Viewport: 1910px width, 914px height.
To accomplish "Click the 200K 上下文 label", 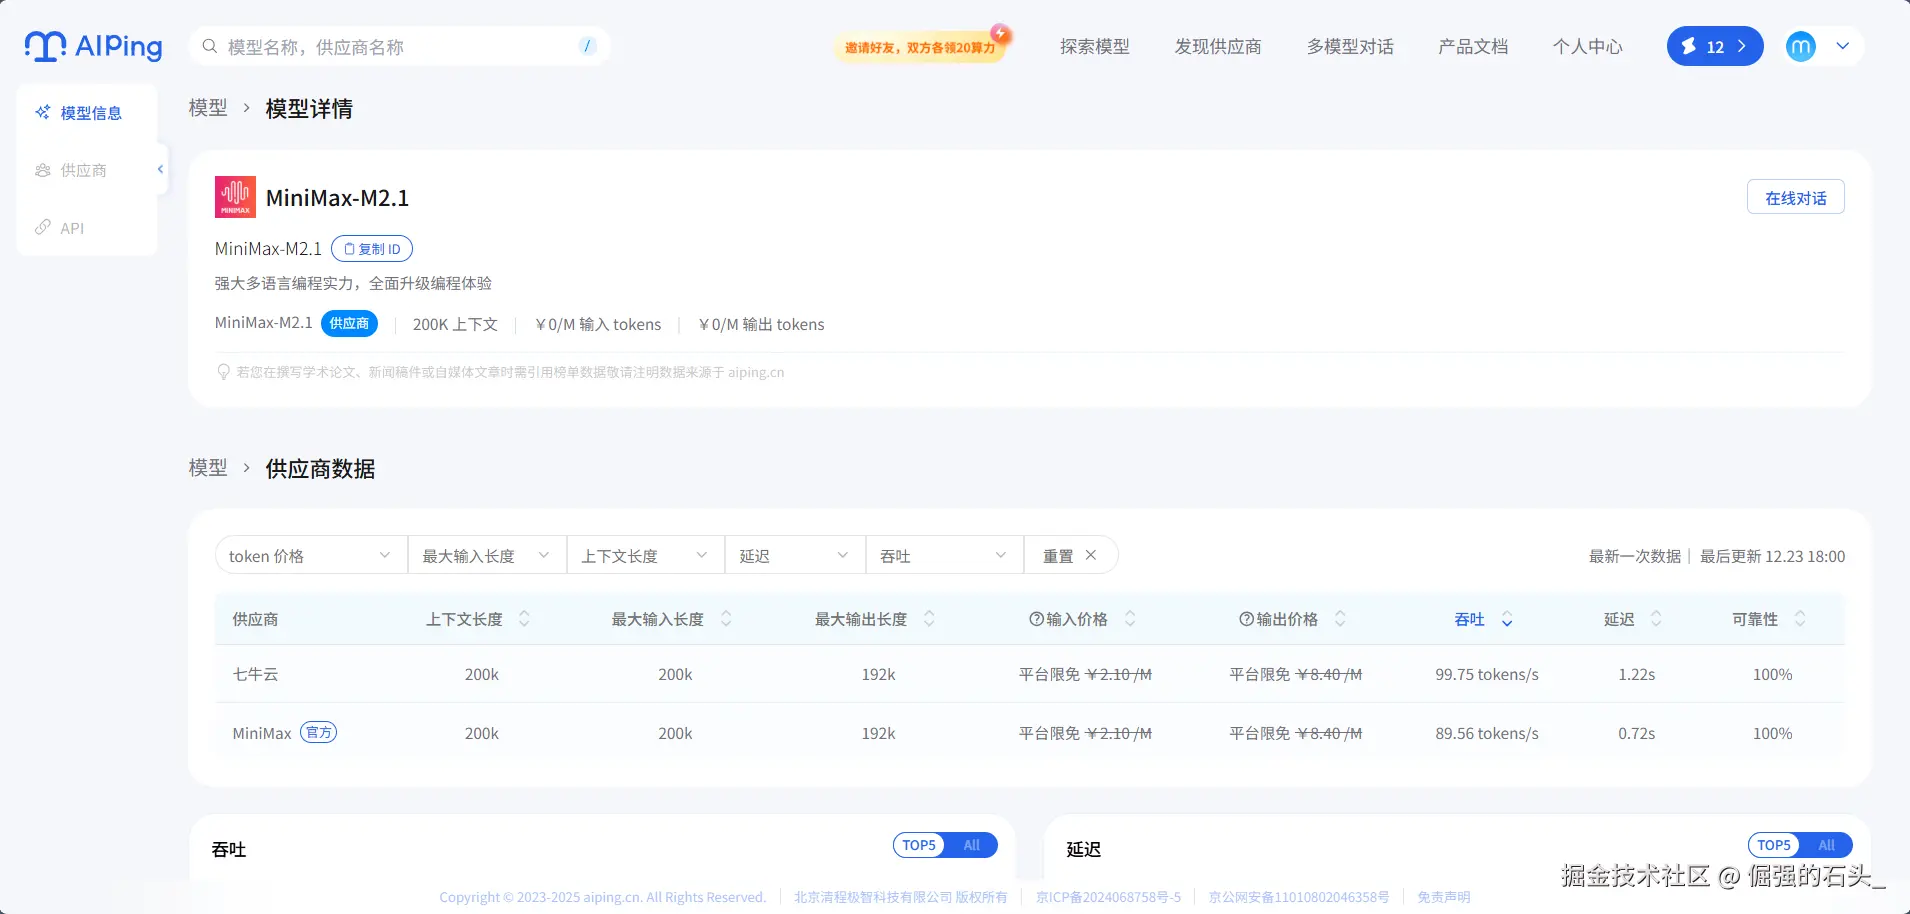I will (455, 324).
